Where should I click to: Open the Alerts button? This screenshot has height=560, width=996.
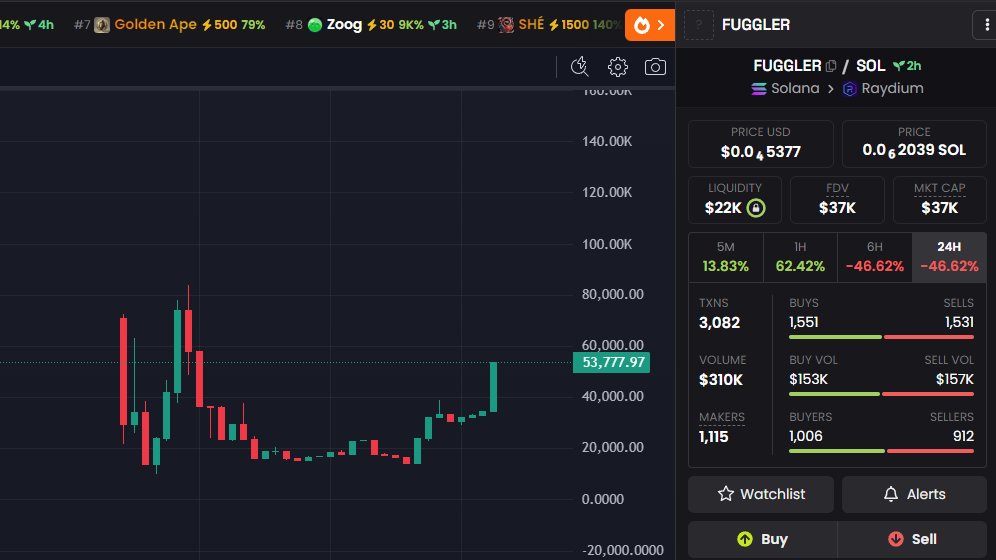coord(914,494)
